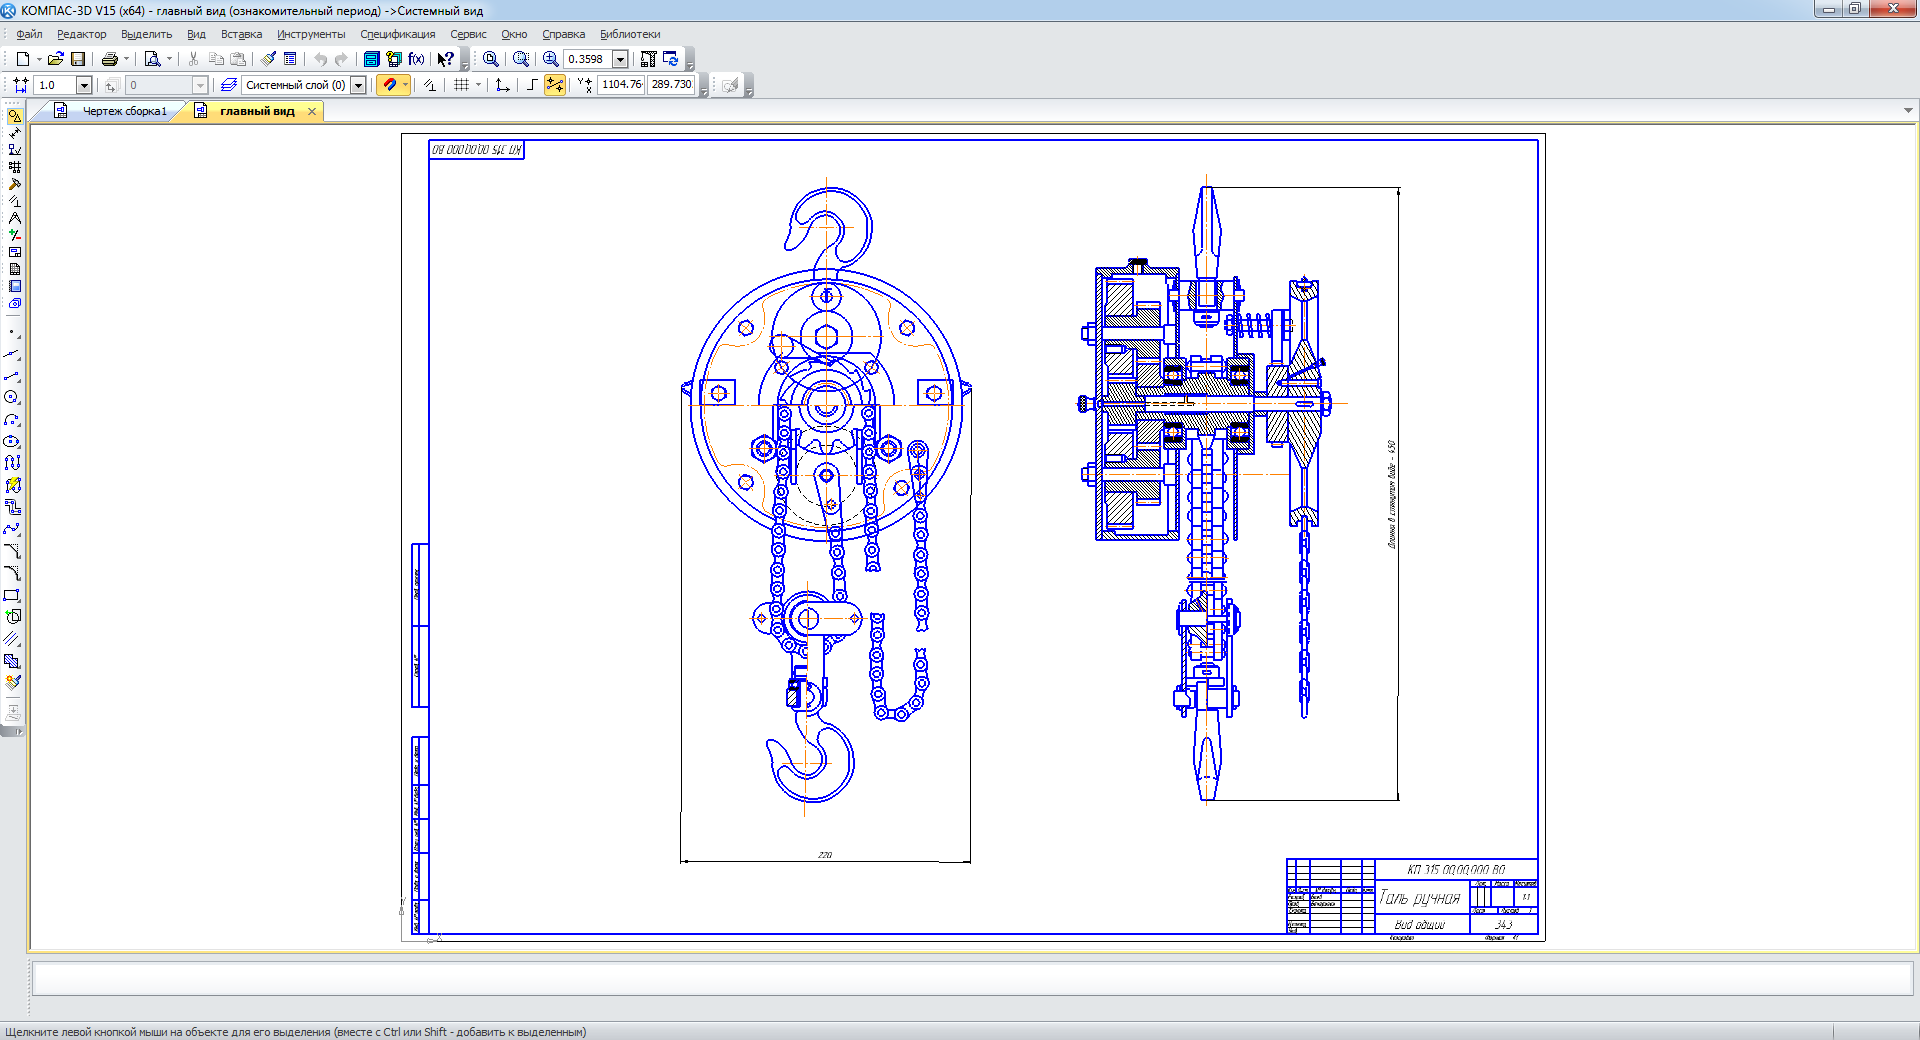This screenshot has height=1040, width=1920.
Task: Open the Инструменты menu
Action: (311, 34)
